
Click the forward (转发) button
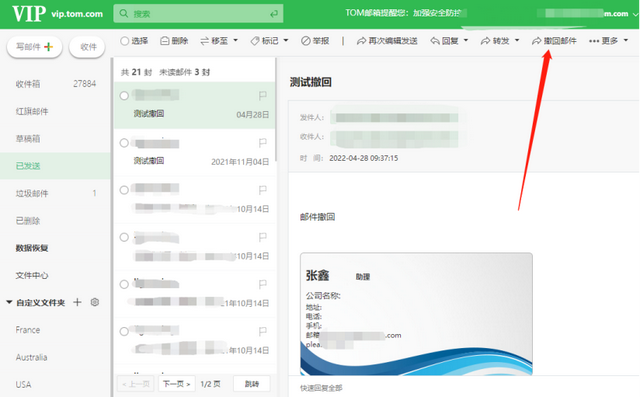[495, 41]
